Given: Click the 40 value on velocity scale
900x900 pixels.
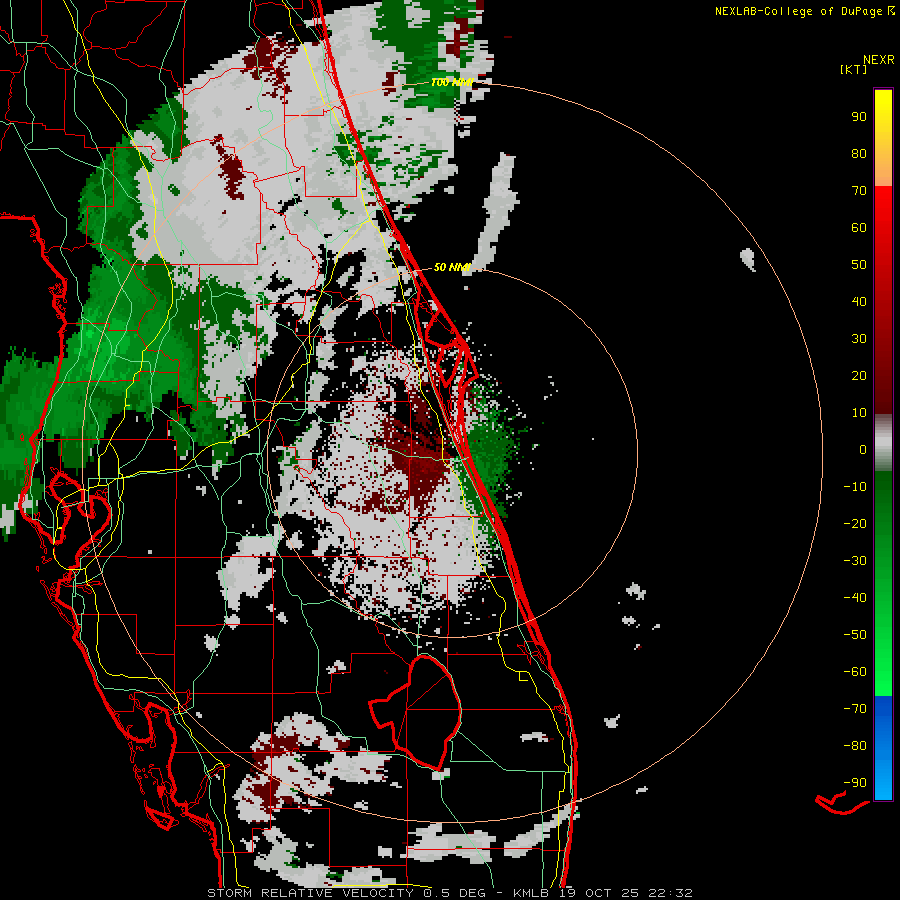Looking at the screenshot, I should 859,302.
